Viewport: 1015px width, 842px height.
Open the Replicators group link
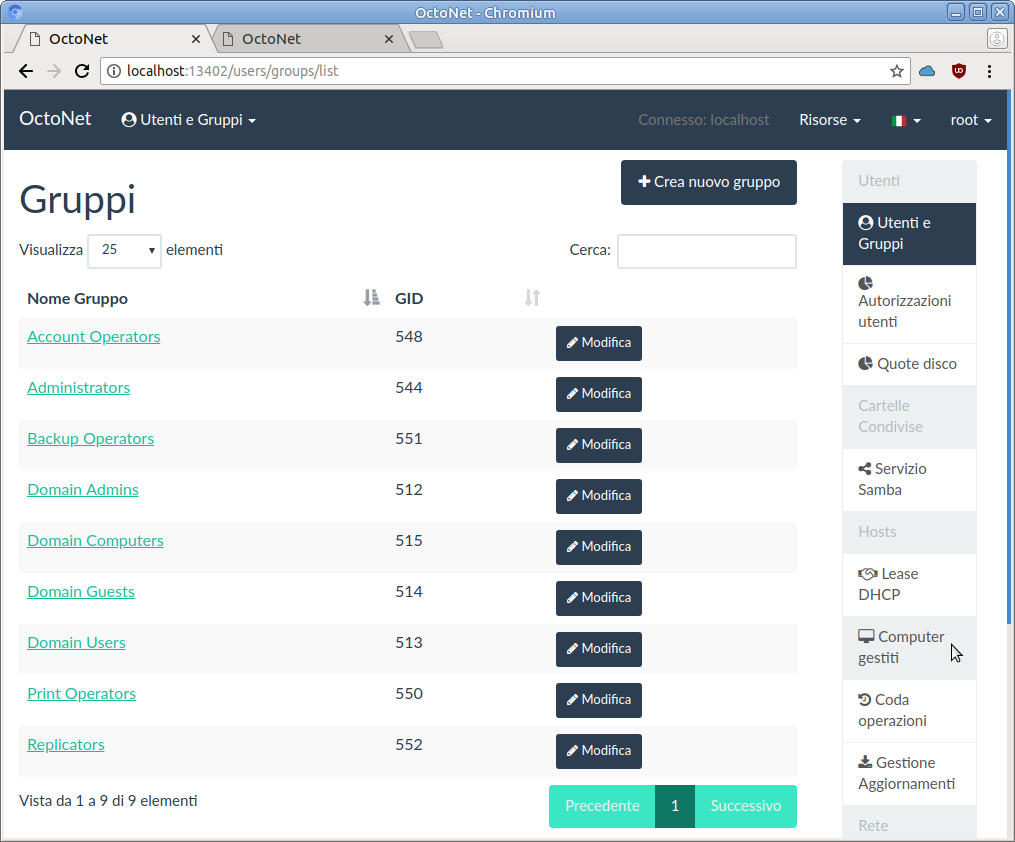(66, 745)
